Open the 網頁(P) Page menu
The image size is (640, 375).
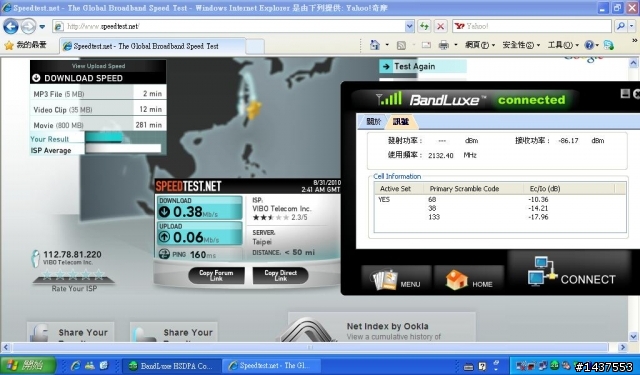480,45
